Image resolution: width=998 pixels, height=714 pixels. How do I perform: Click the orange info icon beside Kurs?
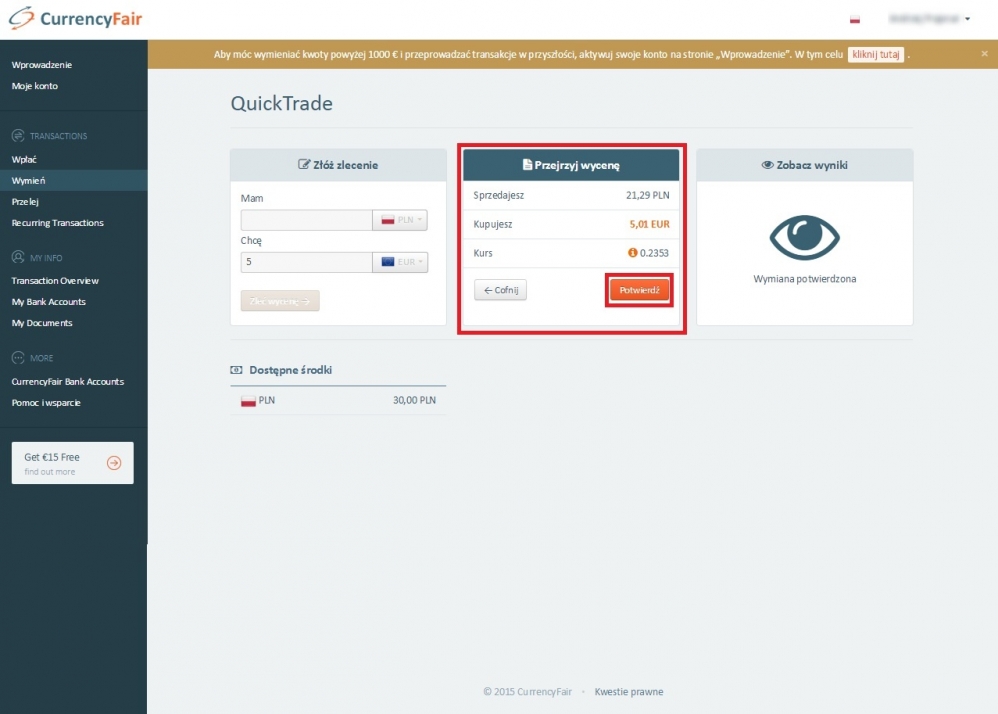click(x=633, y=253)
